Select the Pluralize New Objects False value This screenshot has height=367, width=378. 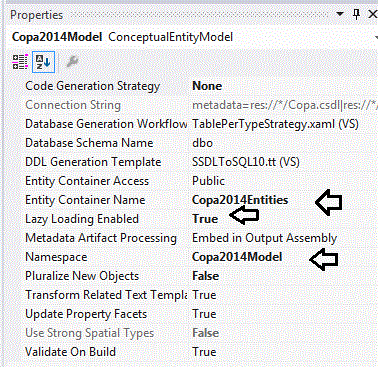[x=206, y=276]
